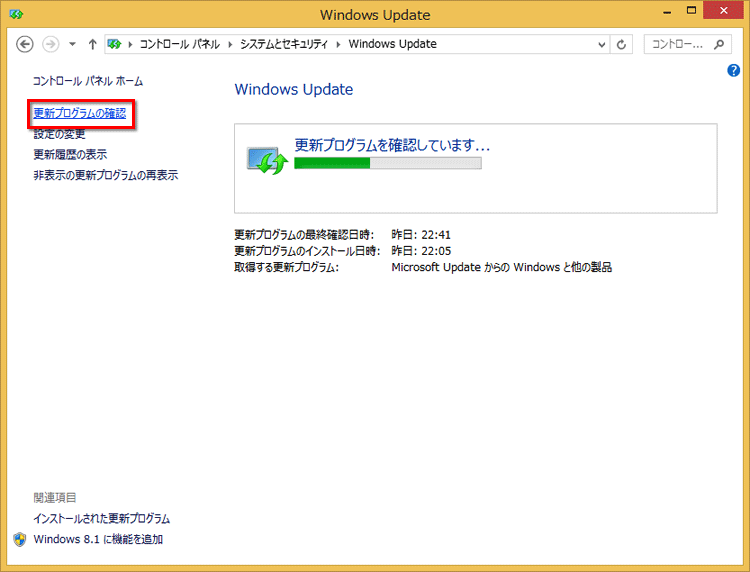Open 設定の変更 link
750x572 pixels.
(59, 134)
